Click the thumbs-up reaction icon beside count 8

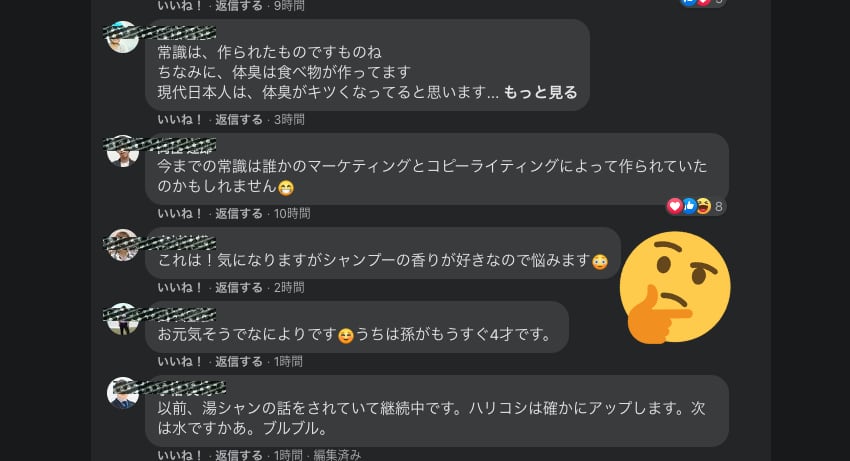(689, 206)
